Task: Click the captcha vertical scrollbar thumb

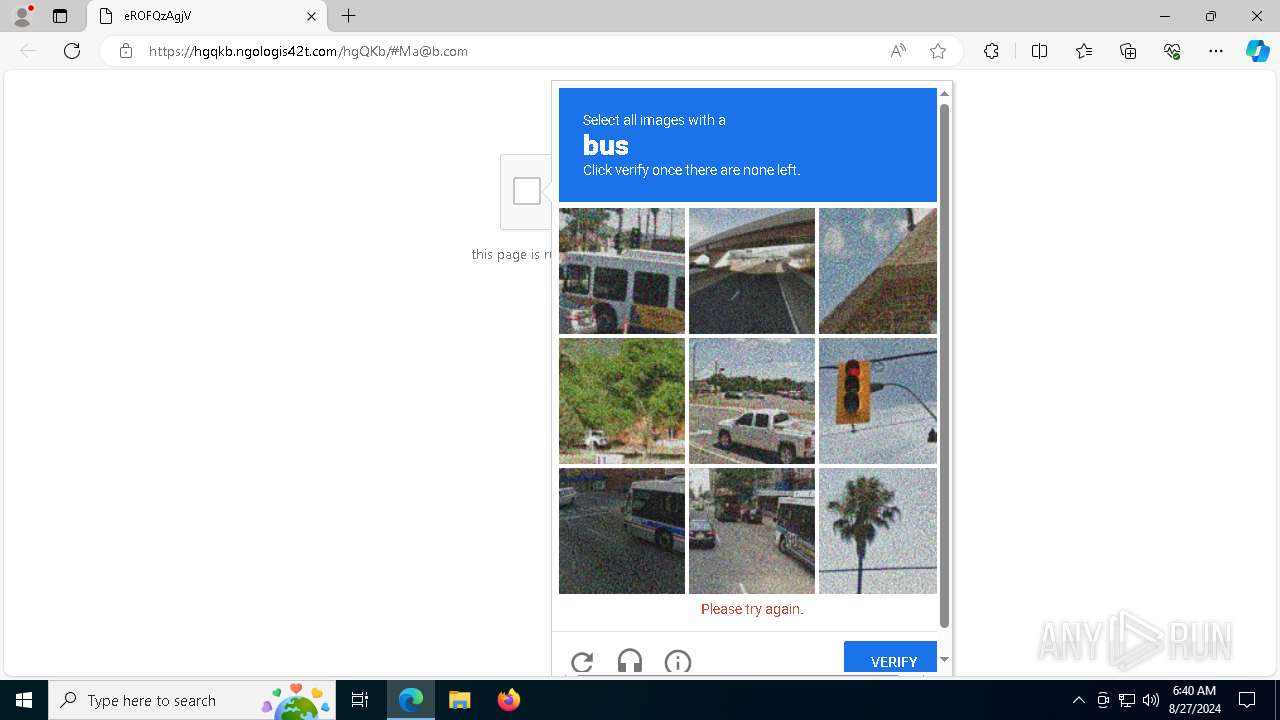Action: point(944,365)
